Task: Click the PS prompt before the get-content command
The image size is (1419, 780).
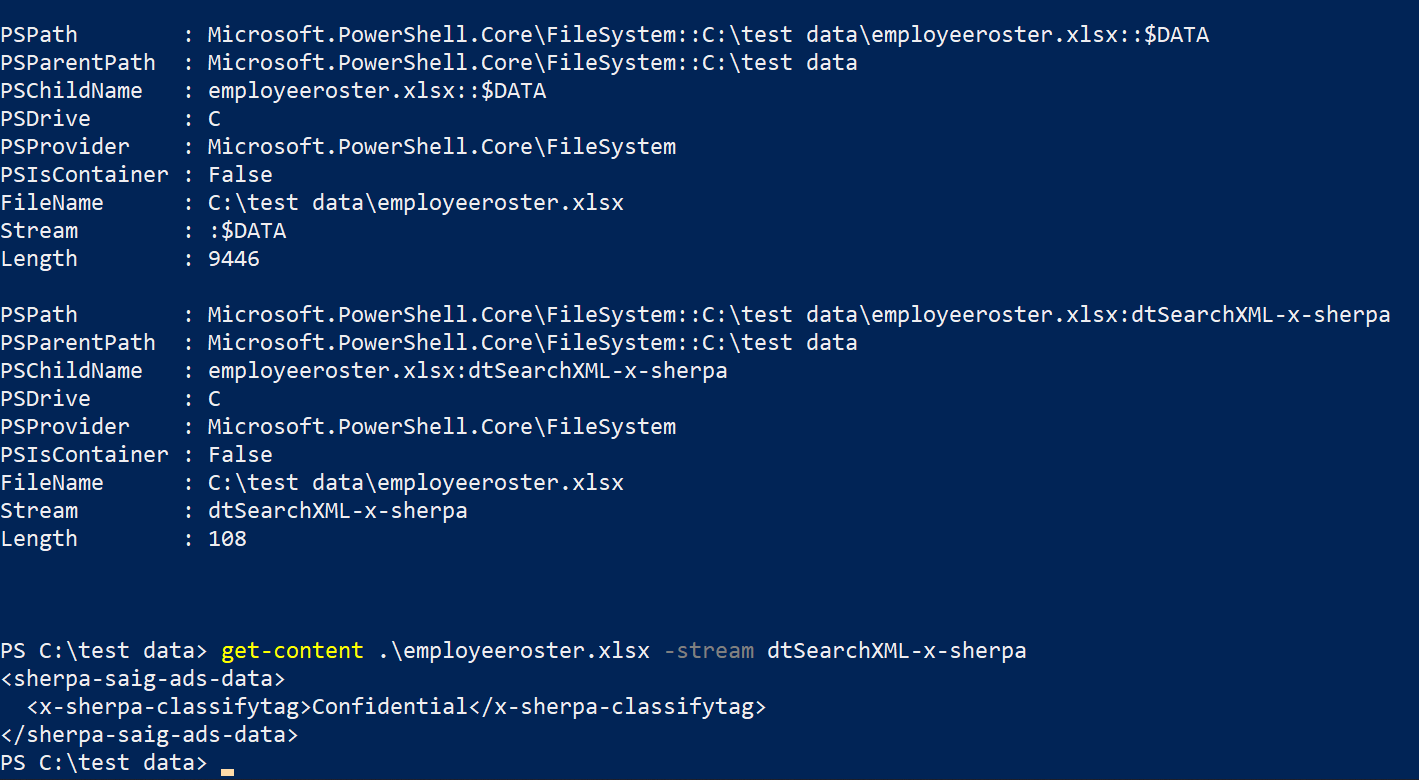Action: 104,651
